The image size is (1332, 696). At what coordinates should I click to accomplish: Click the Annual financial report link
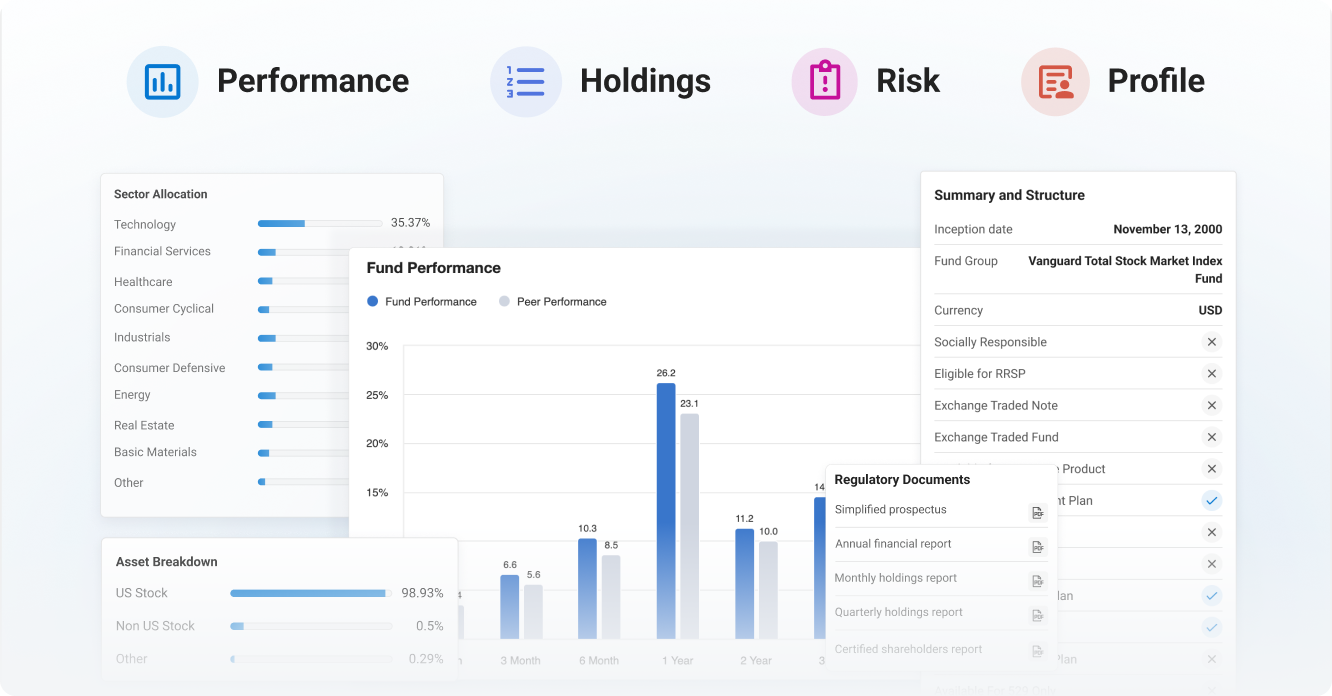(895, 544)
